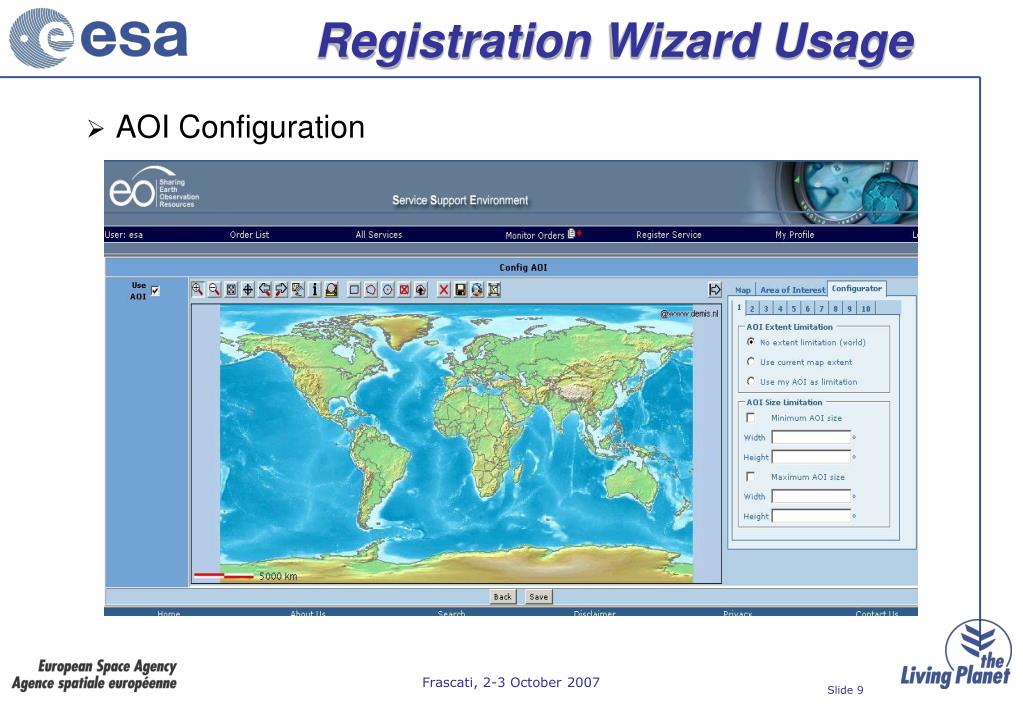Viewport: 1023px width, 708px height.
Task: Click the map overview icon beside info tool
Action: pyautogui.click(x=331, y=289)
